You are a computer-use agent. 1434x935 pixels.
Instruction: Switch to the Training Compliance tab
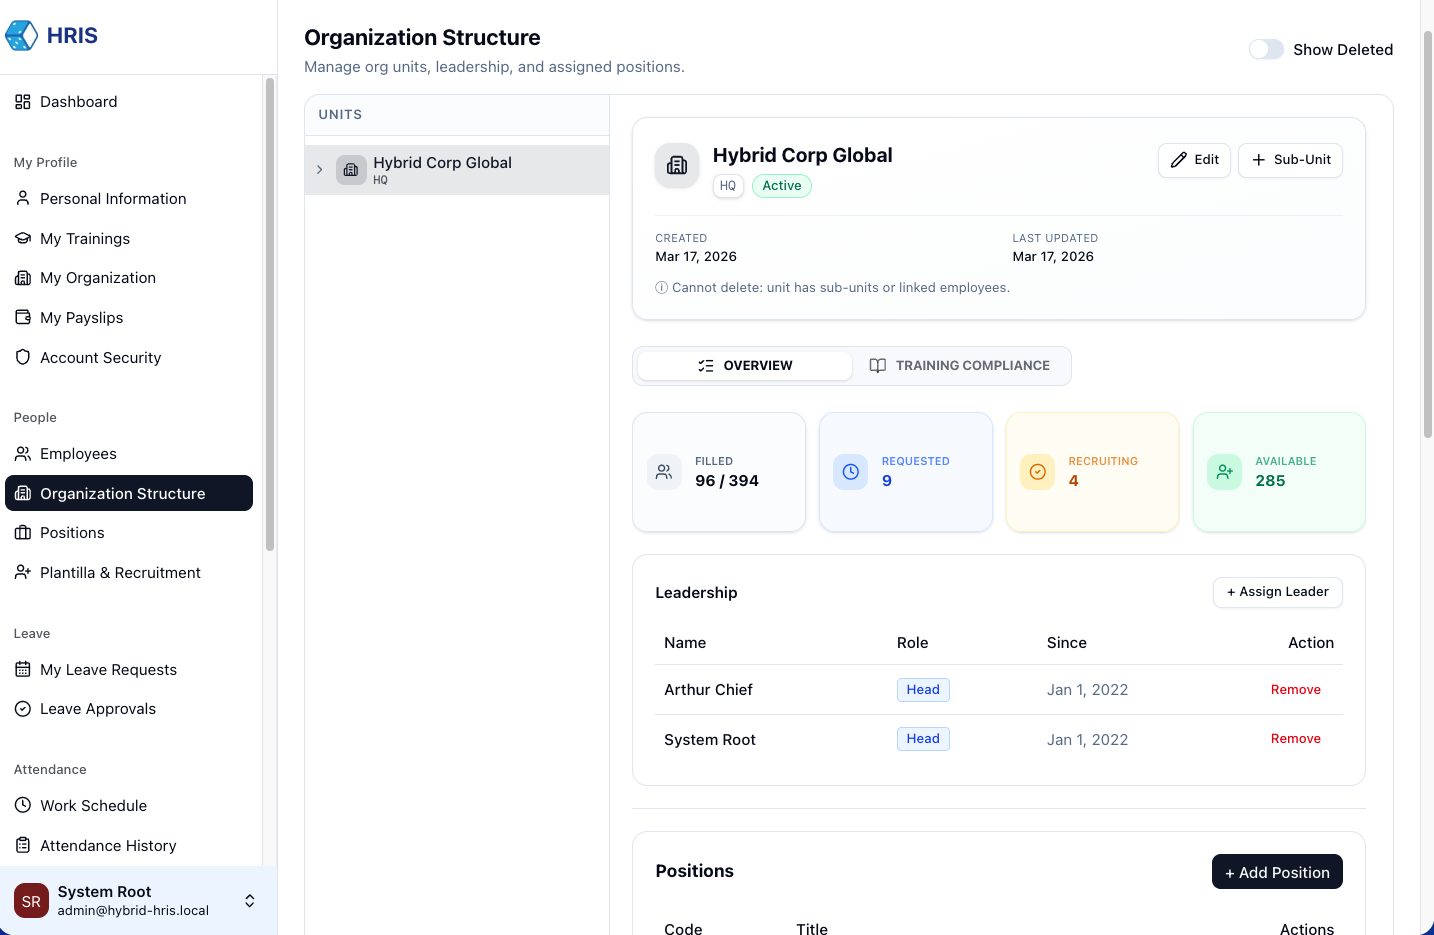click(x=960, y=366)
